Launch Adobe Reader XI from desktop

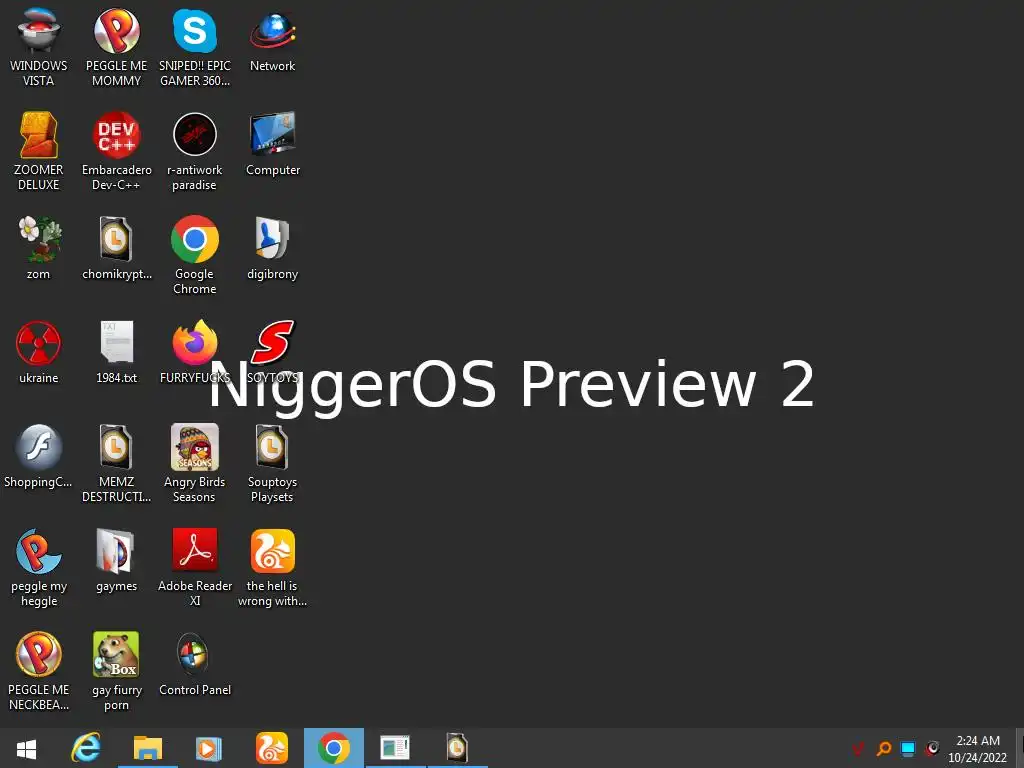point(195,566)
